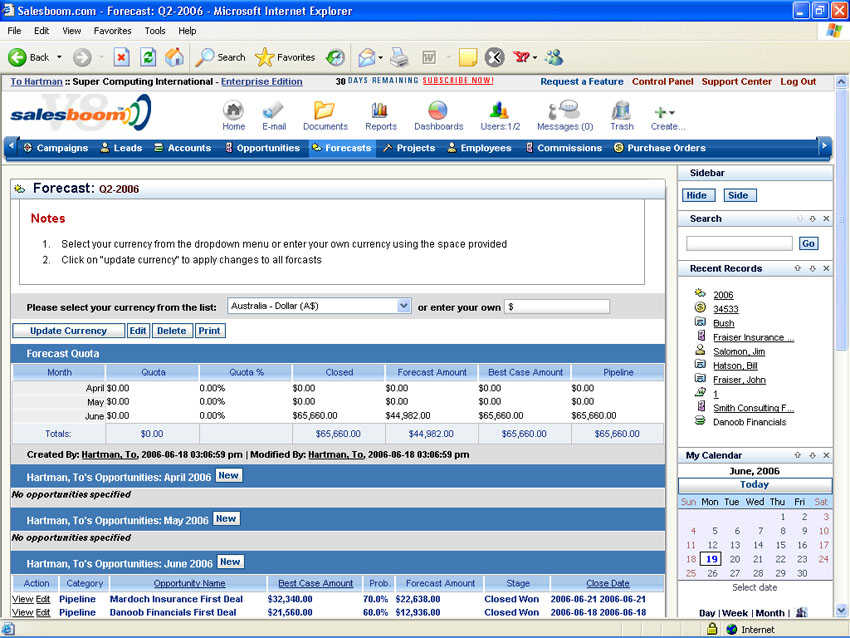
Task: Open the Home icon in Salesboom toolbar
Action: coord(233,112)
